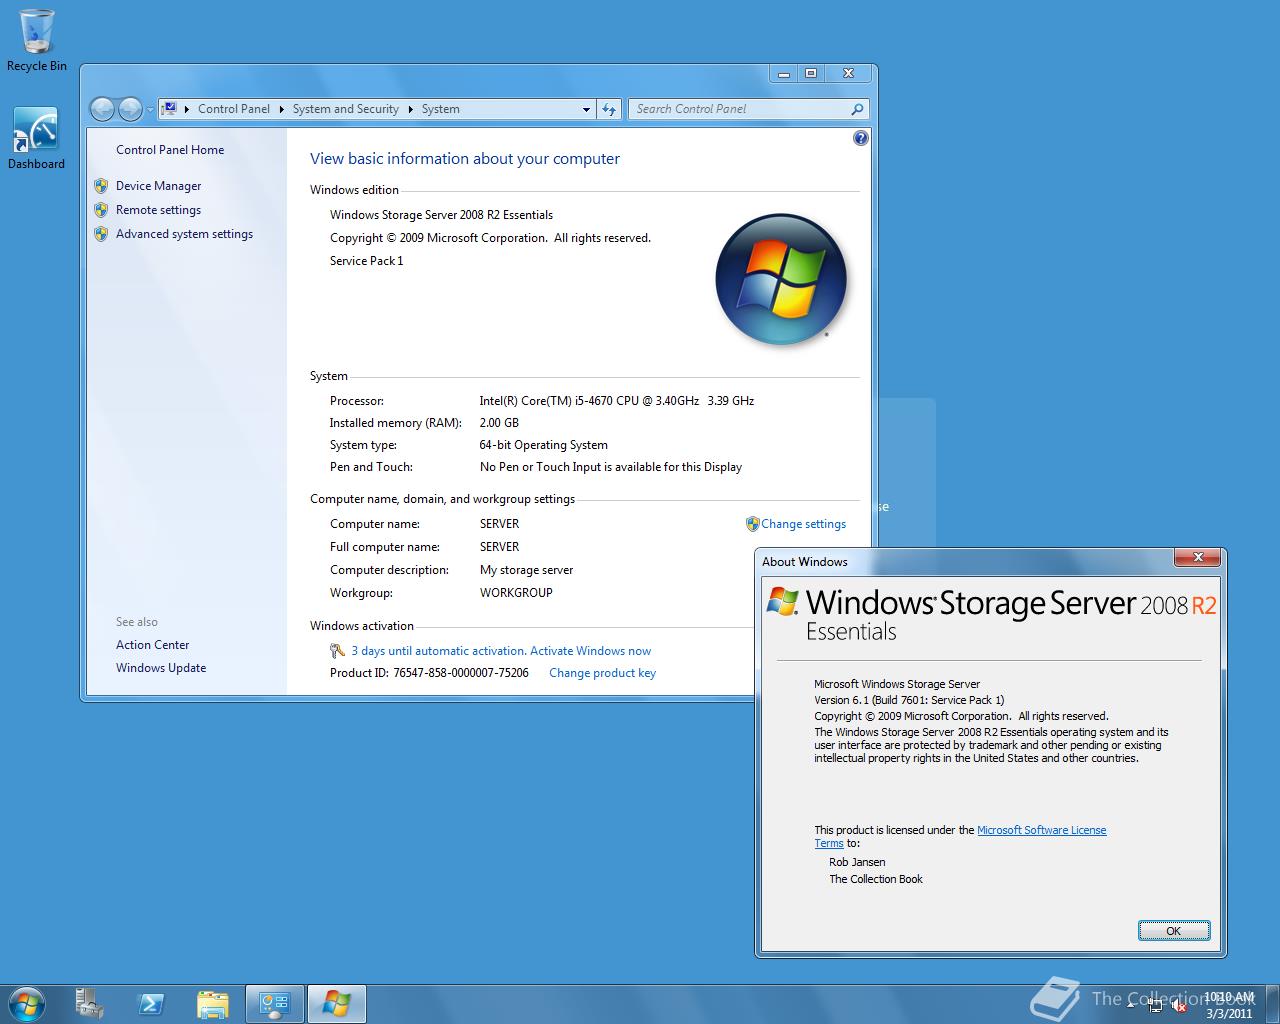Open Windows Explorer from the taskbar
The height and width of the screenshot is (1024, 1280).
(213, 1003)
